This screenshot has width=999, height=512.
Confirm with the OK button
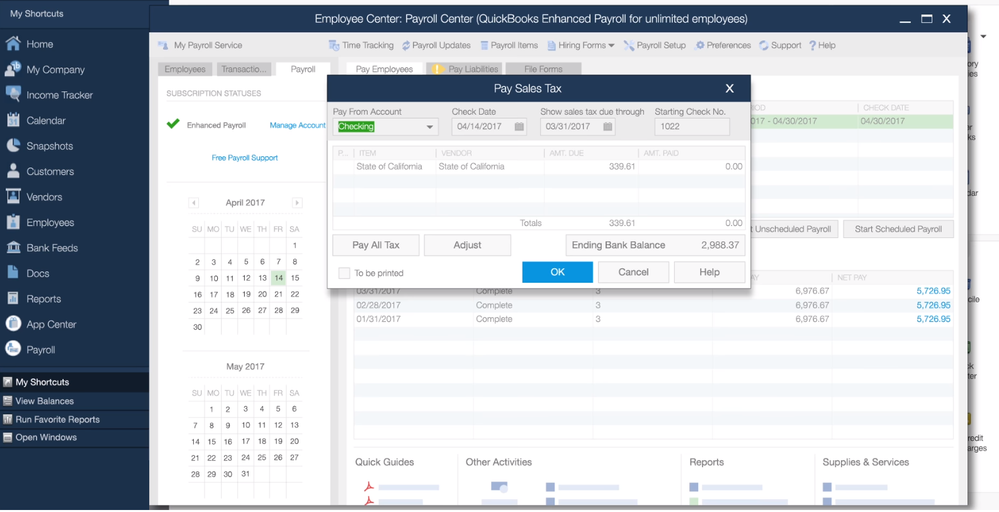(557, 272)
